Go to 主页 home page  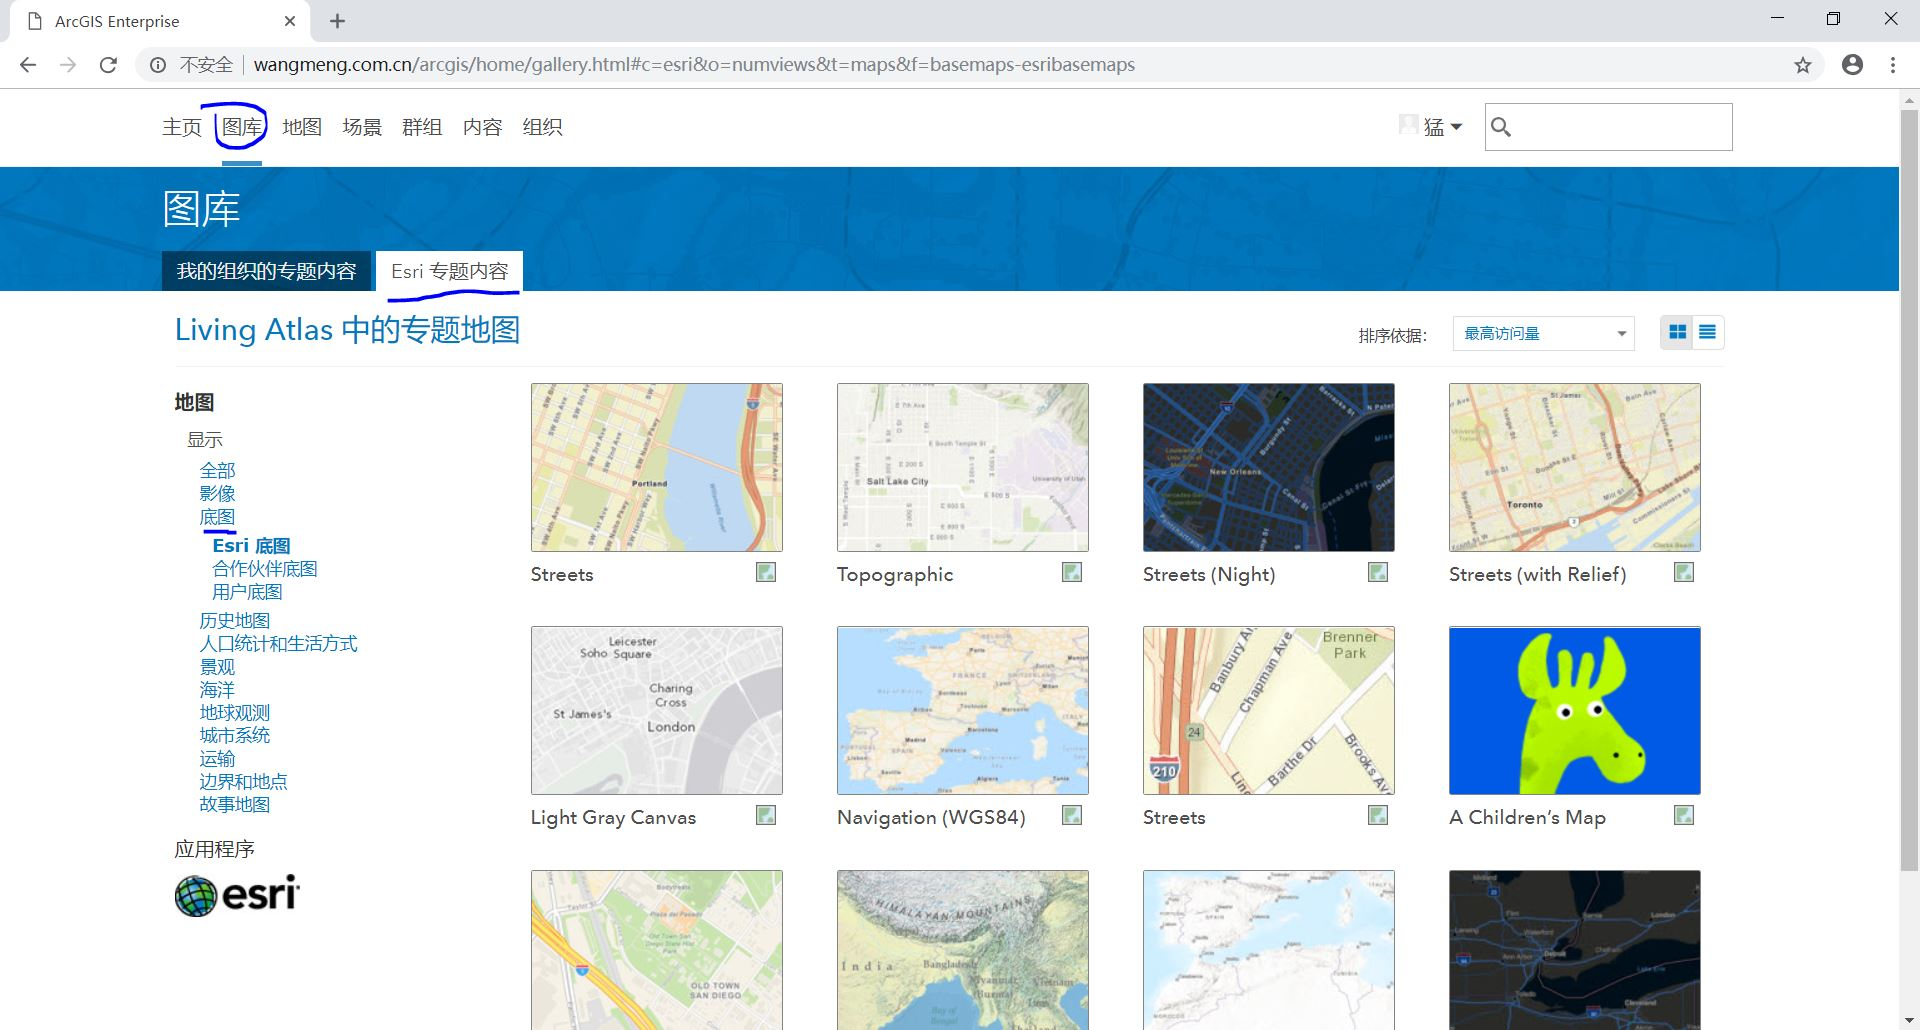pos(182,127)
